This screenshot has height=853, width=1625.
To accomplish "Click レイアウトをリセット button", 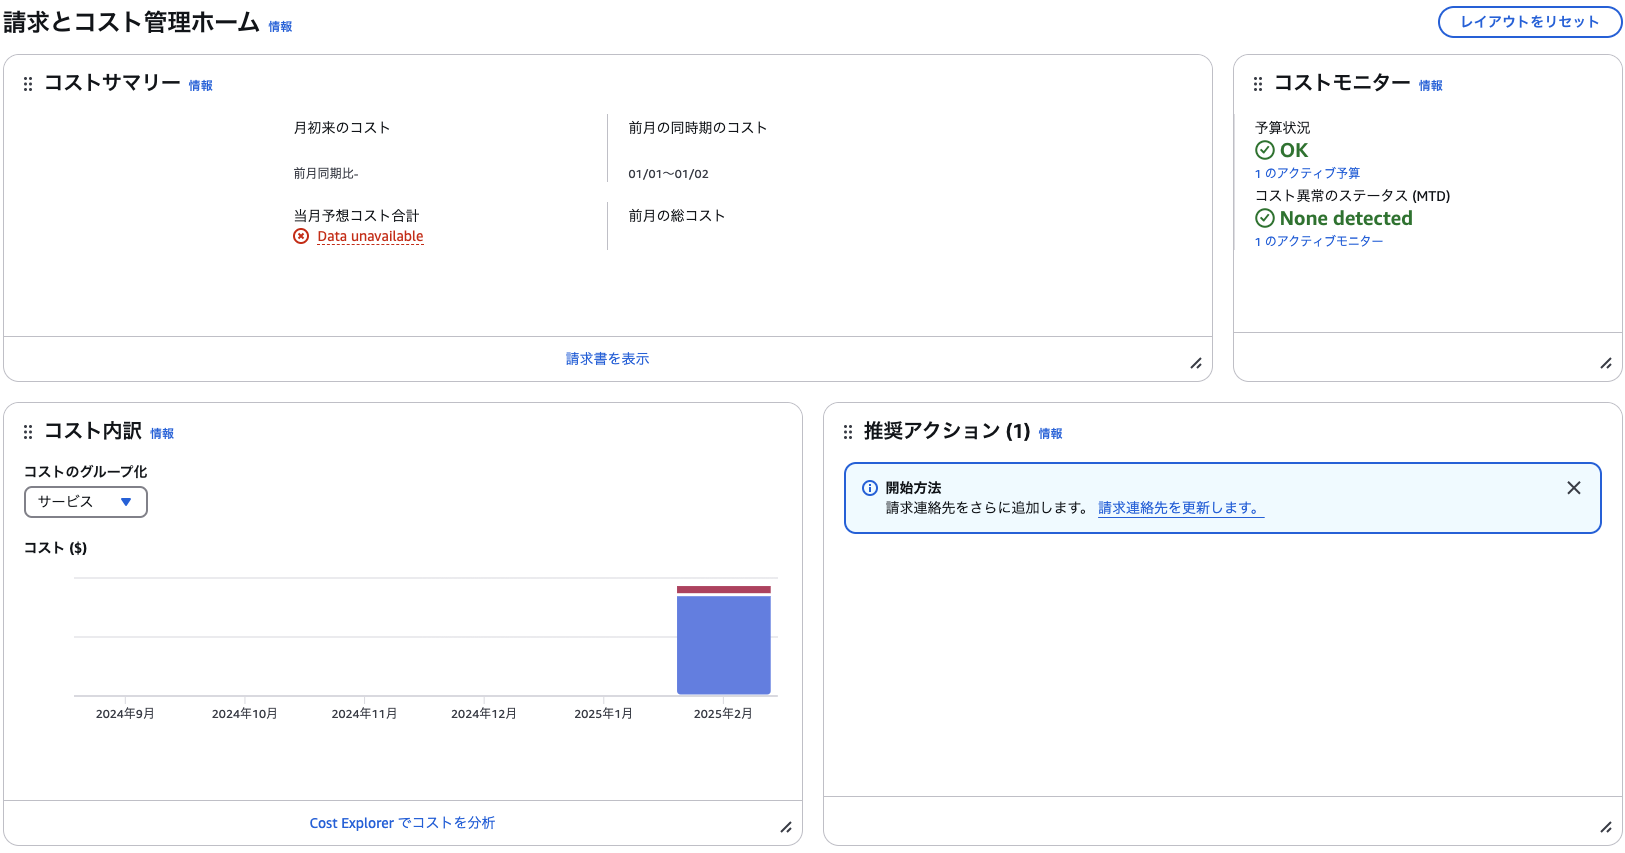I will [1530, 22].
